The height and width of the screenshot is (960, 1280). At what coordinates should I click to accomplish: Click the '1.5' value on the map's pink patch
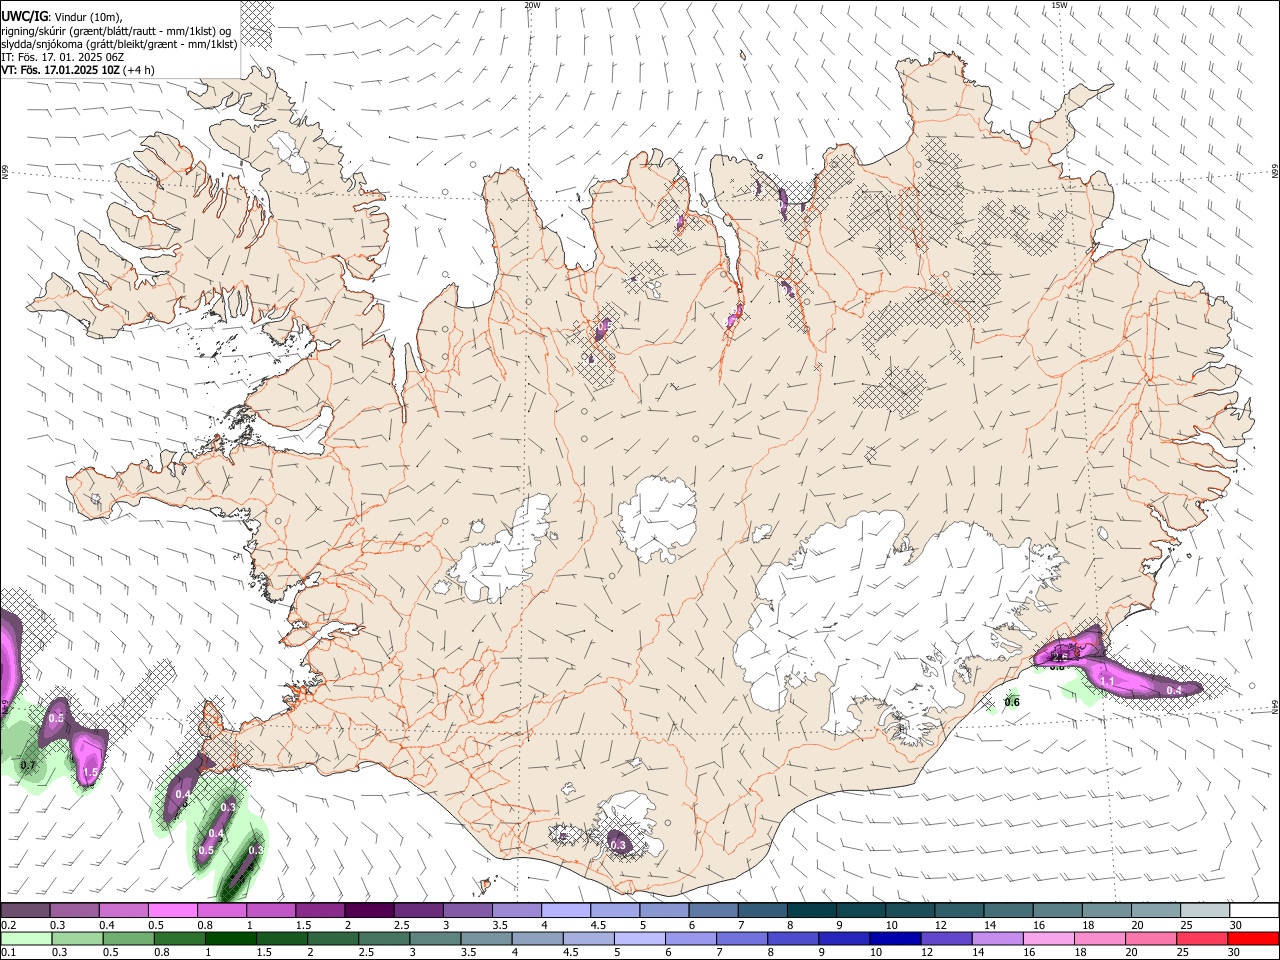(89, 773)
